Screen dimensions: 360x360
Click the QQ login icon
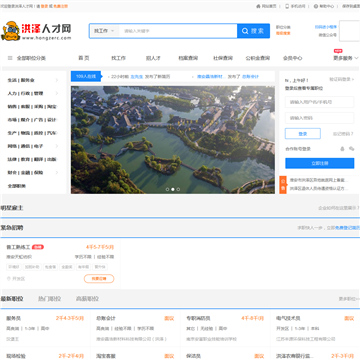[x=342, y=149]
